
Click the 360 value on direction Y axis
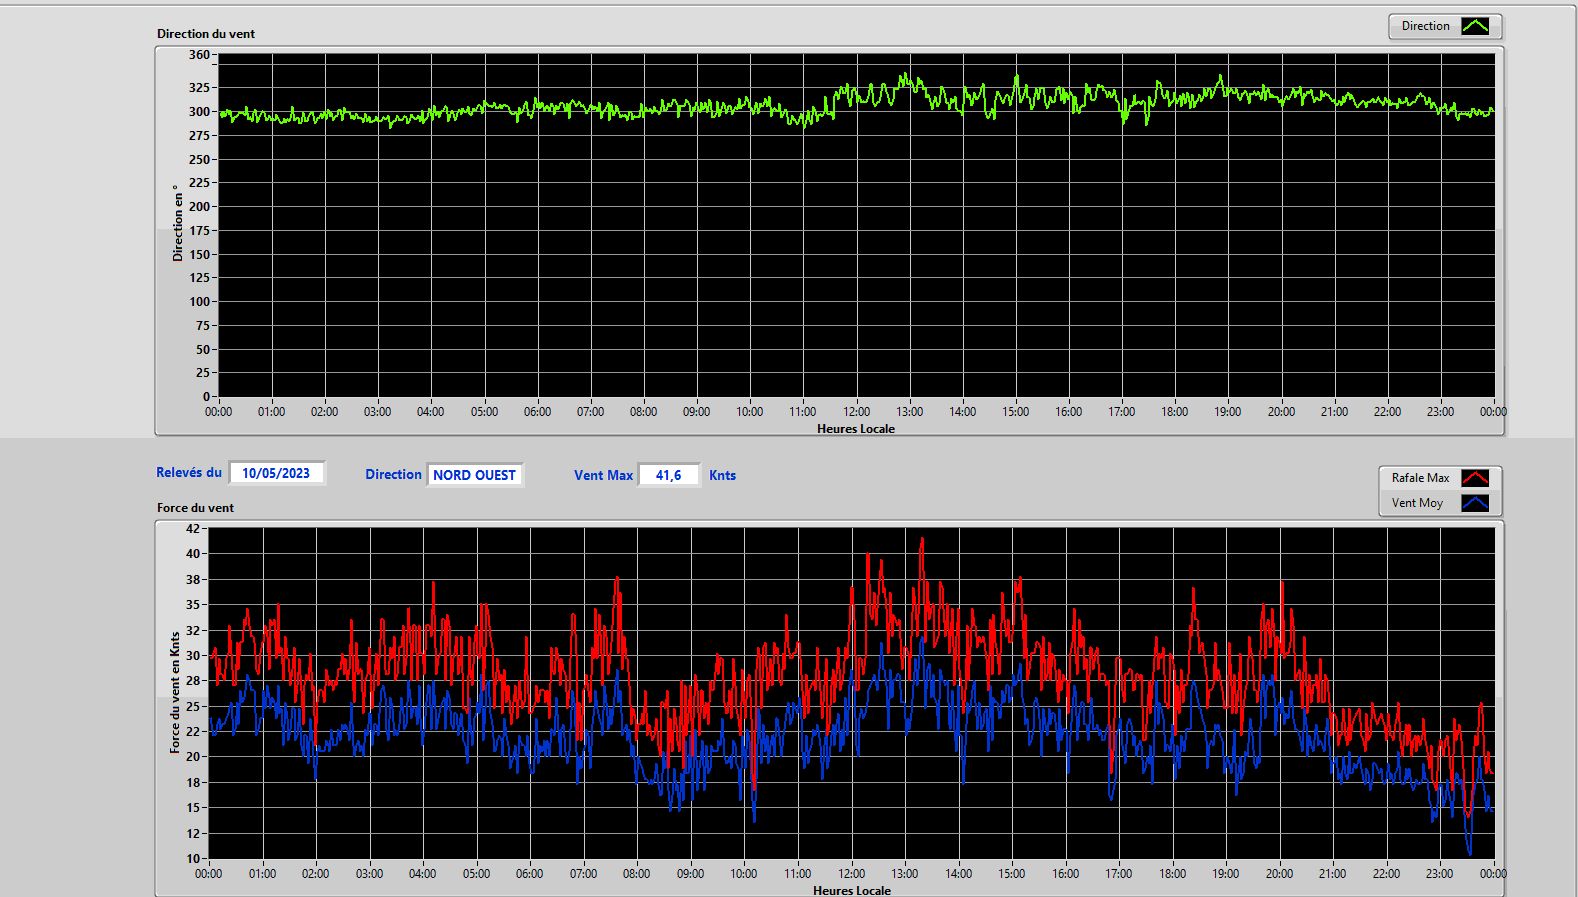199,55
